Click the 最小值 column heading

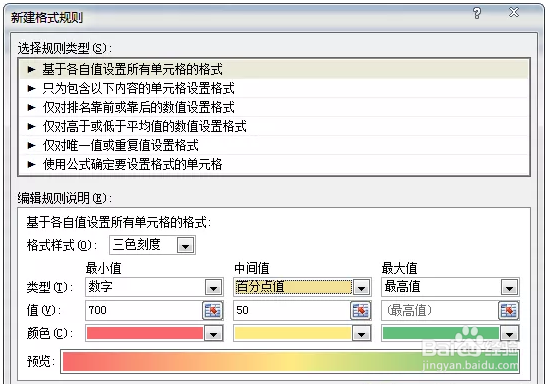(103, 268)
